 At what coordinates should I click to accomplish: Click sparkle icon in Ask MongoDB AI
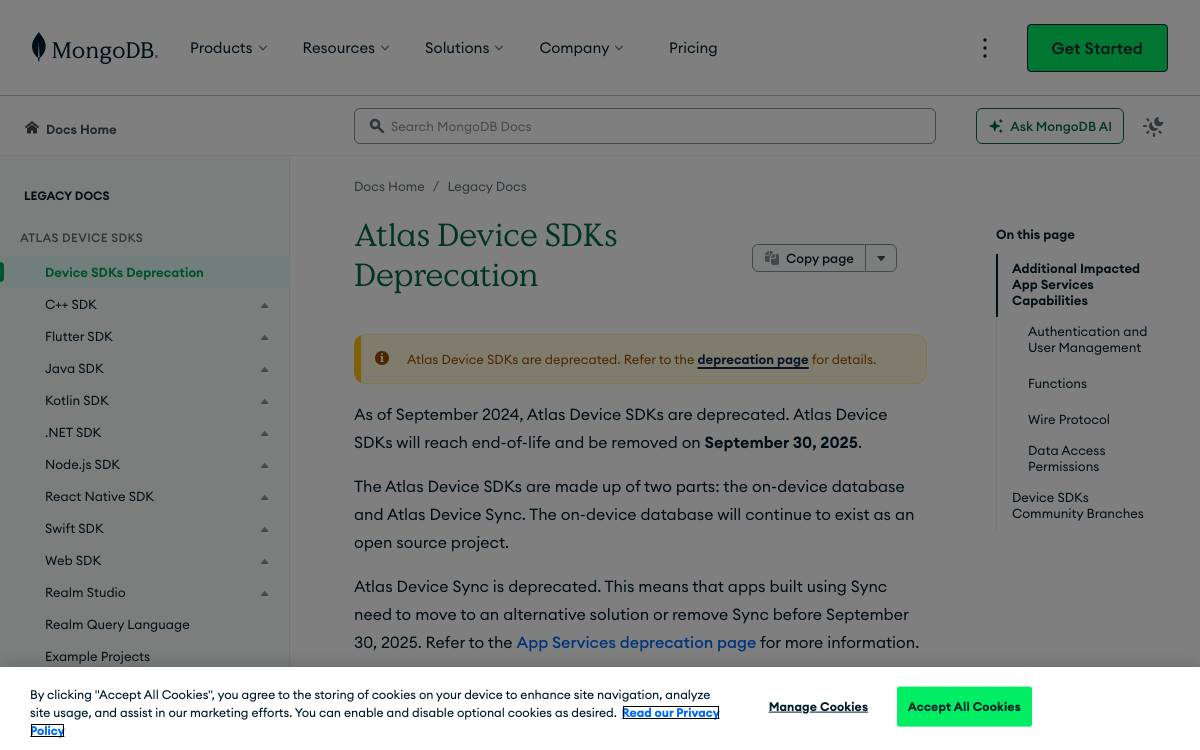click(995, 126)
